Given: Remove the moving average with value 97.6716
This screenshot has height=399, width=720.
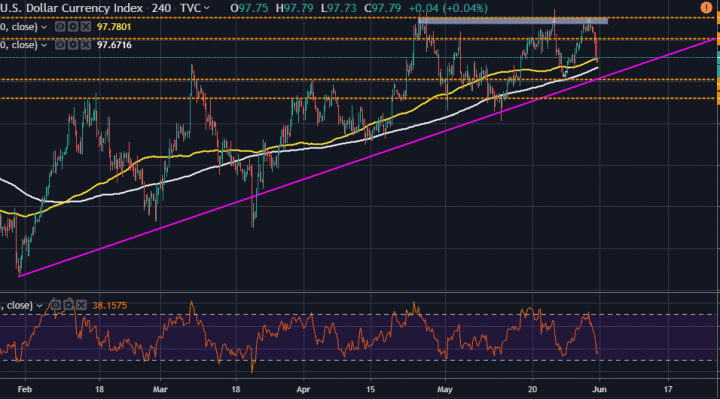Looking at the screenshot, I should [85, 45].
